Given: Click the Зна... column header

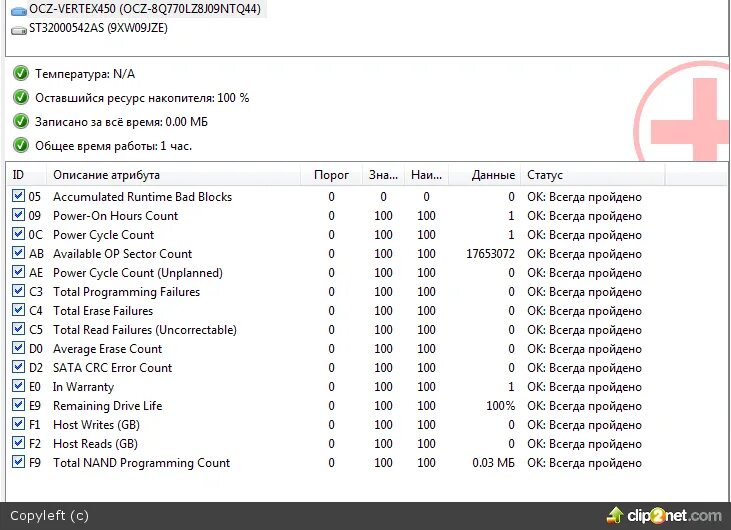Looking at the screenshot, I should pos(383,175).
